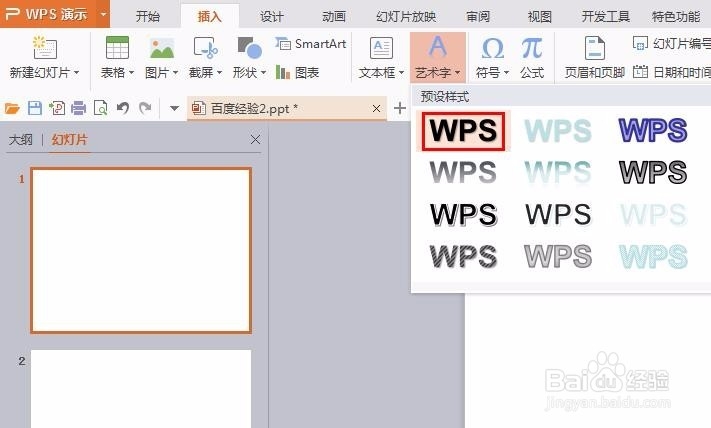Screen dimensions: 711x428
Task: Select the gray beveled WordArt preset in bottom row
Action: [558, 256]
